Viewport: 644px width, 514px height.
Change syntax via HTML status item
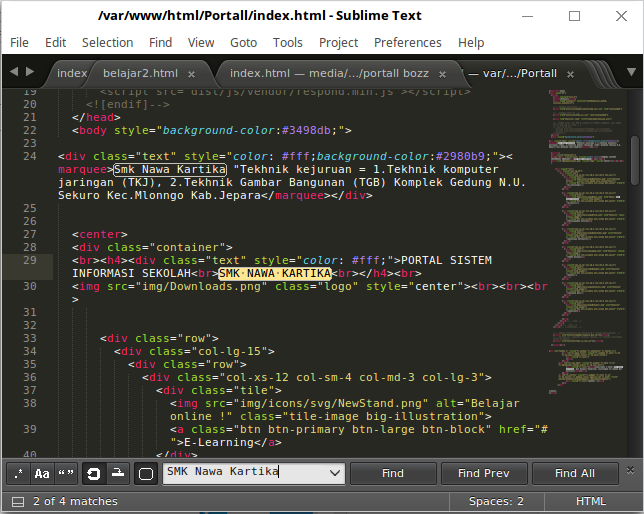(x=591, y=501)
